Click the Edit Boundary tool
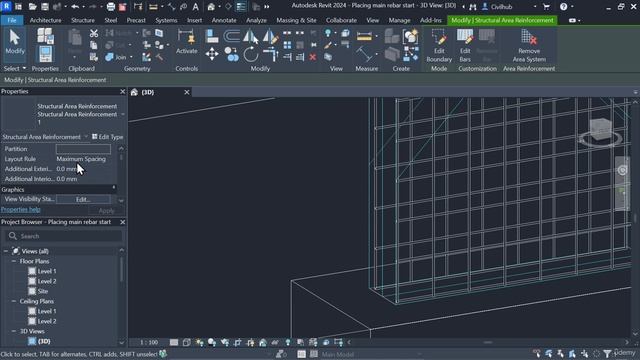Viewport: 640px width, 360px height. coord(439,46)
